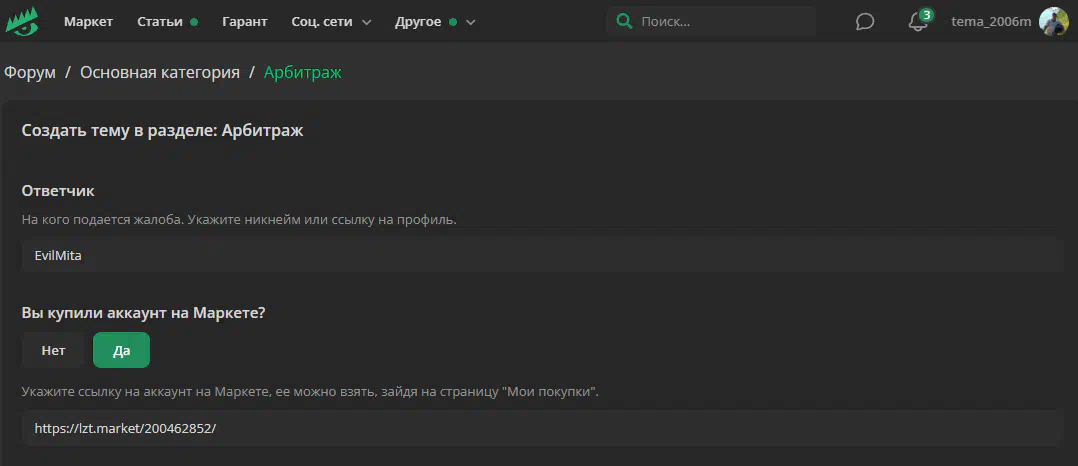Open the Гарант menu item

245,22
